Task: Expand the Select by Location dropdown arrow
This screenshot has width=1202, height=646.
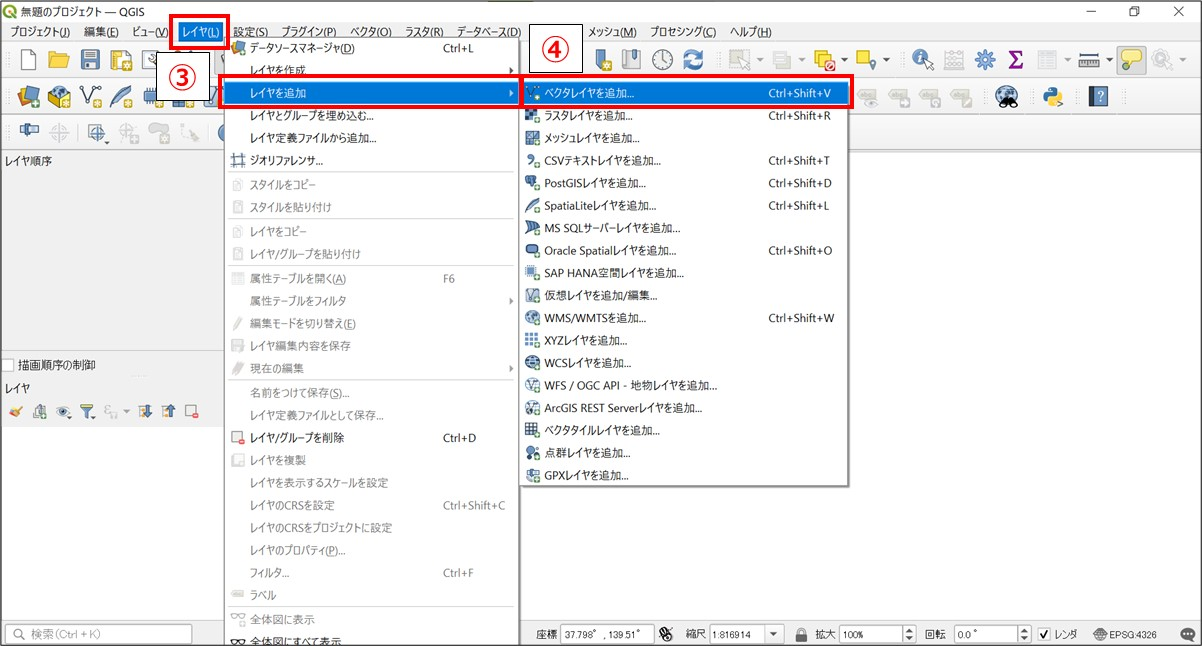Action: [x=885, y=60]
